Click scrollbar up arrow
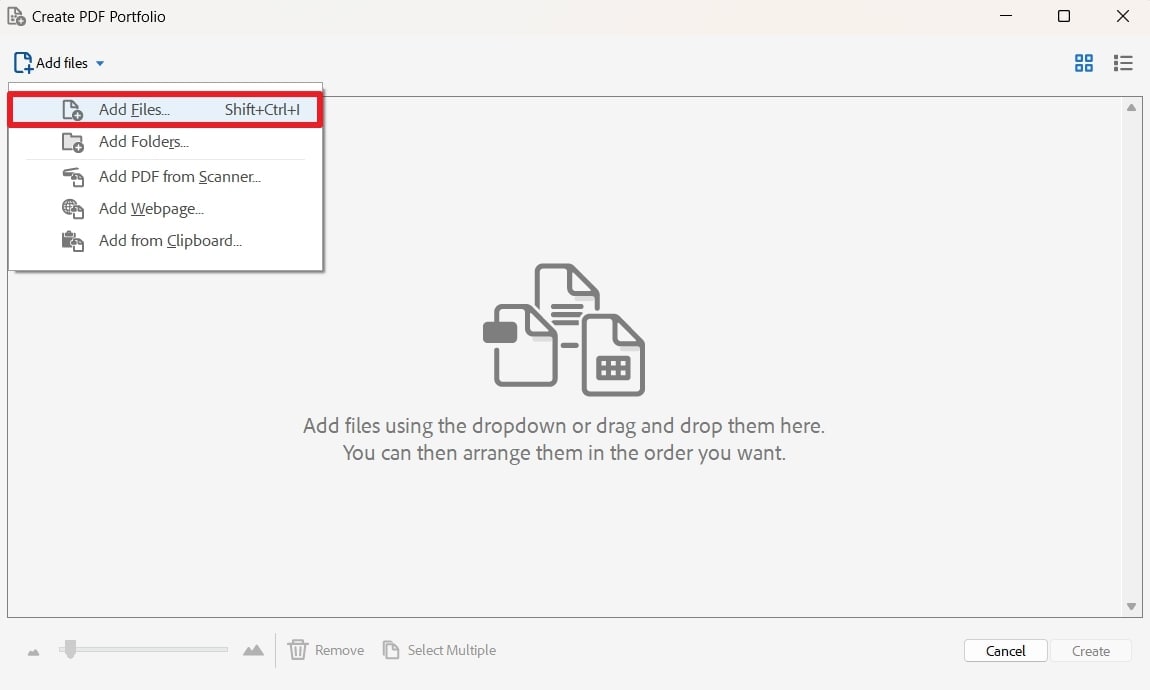 pyautogui.click(x=1131, y=108)
